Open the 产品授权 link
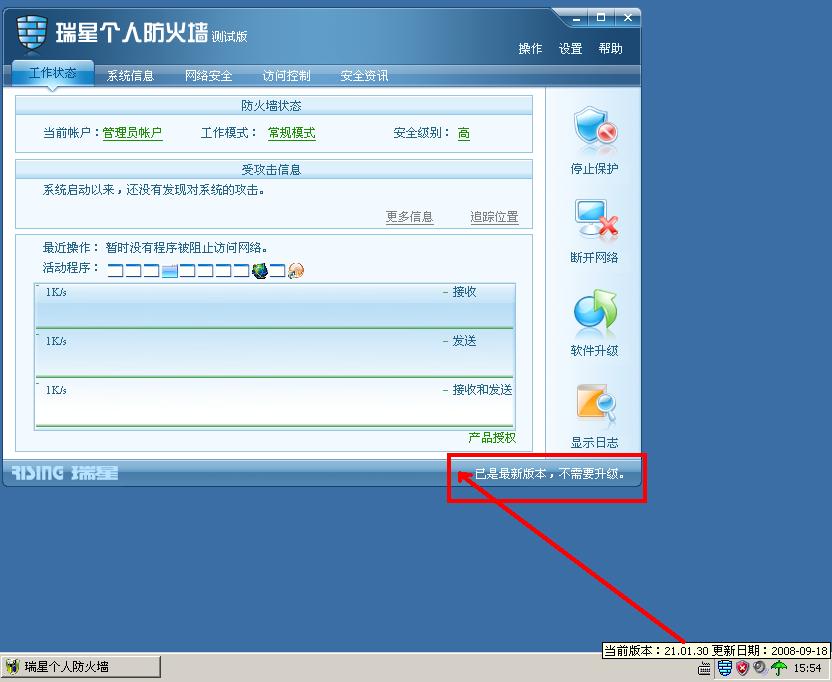The image size is (832, 682). click(492, 437)
